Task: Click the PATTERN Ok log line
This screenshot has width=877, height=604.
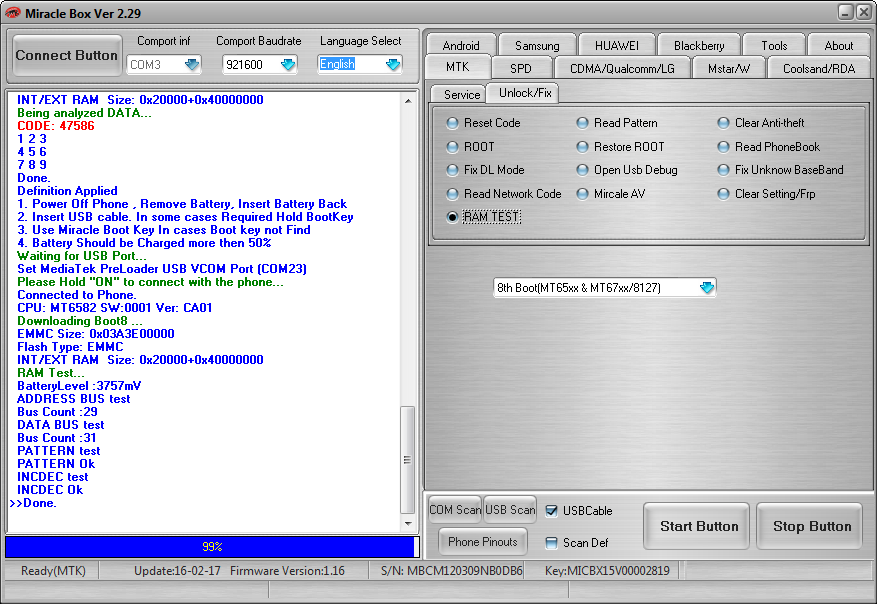Action: click(56, 464)
